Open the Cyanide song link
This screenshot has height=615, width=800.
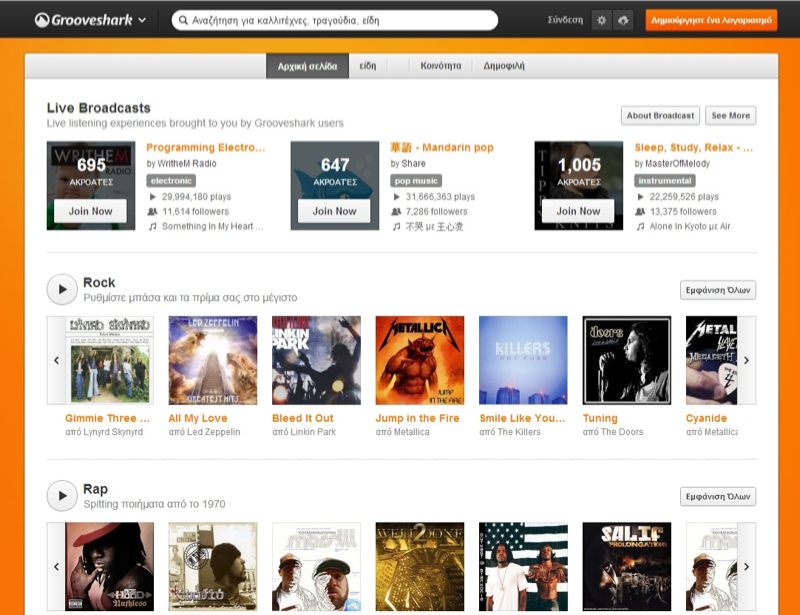point(707,418)
